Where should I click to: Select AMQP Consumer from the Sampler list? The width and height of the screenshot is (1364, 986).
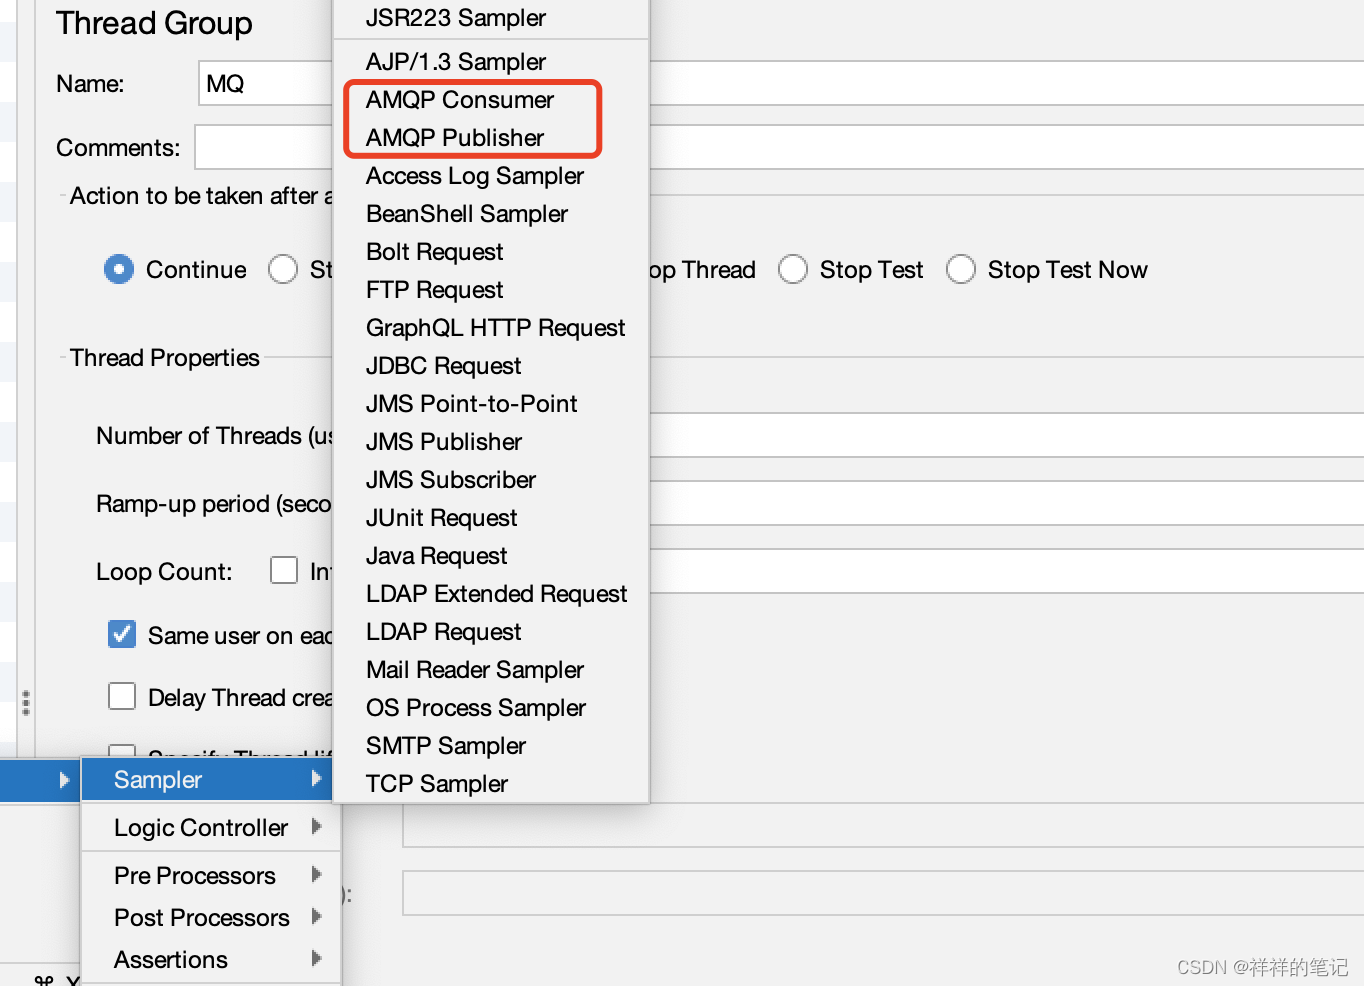click(459, 99)
